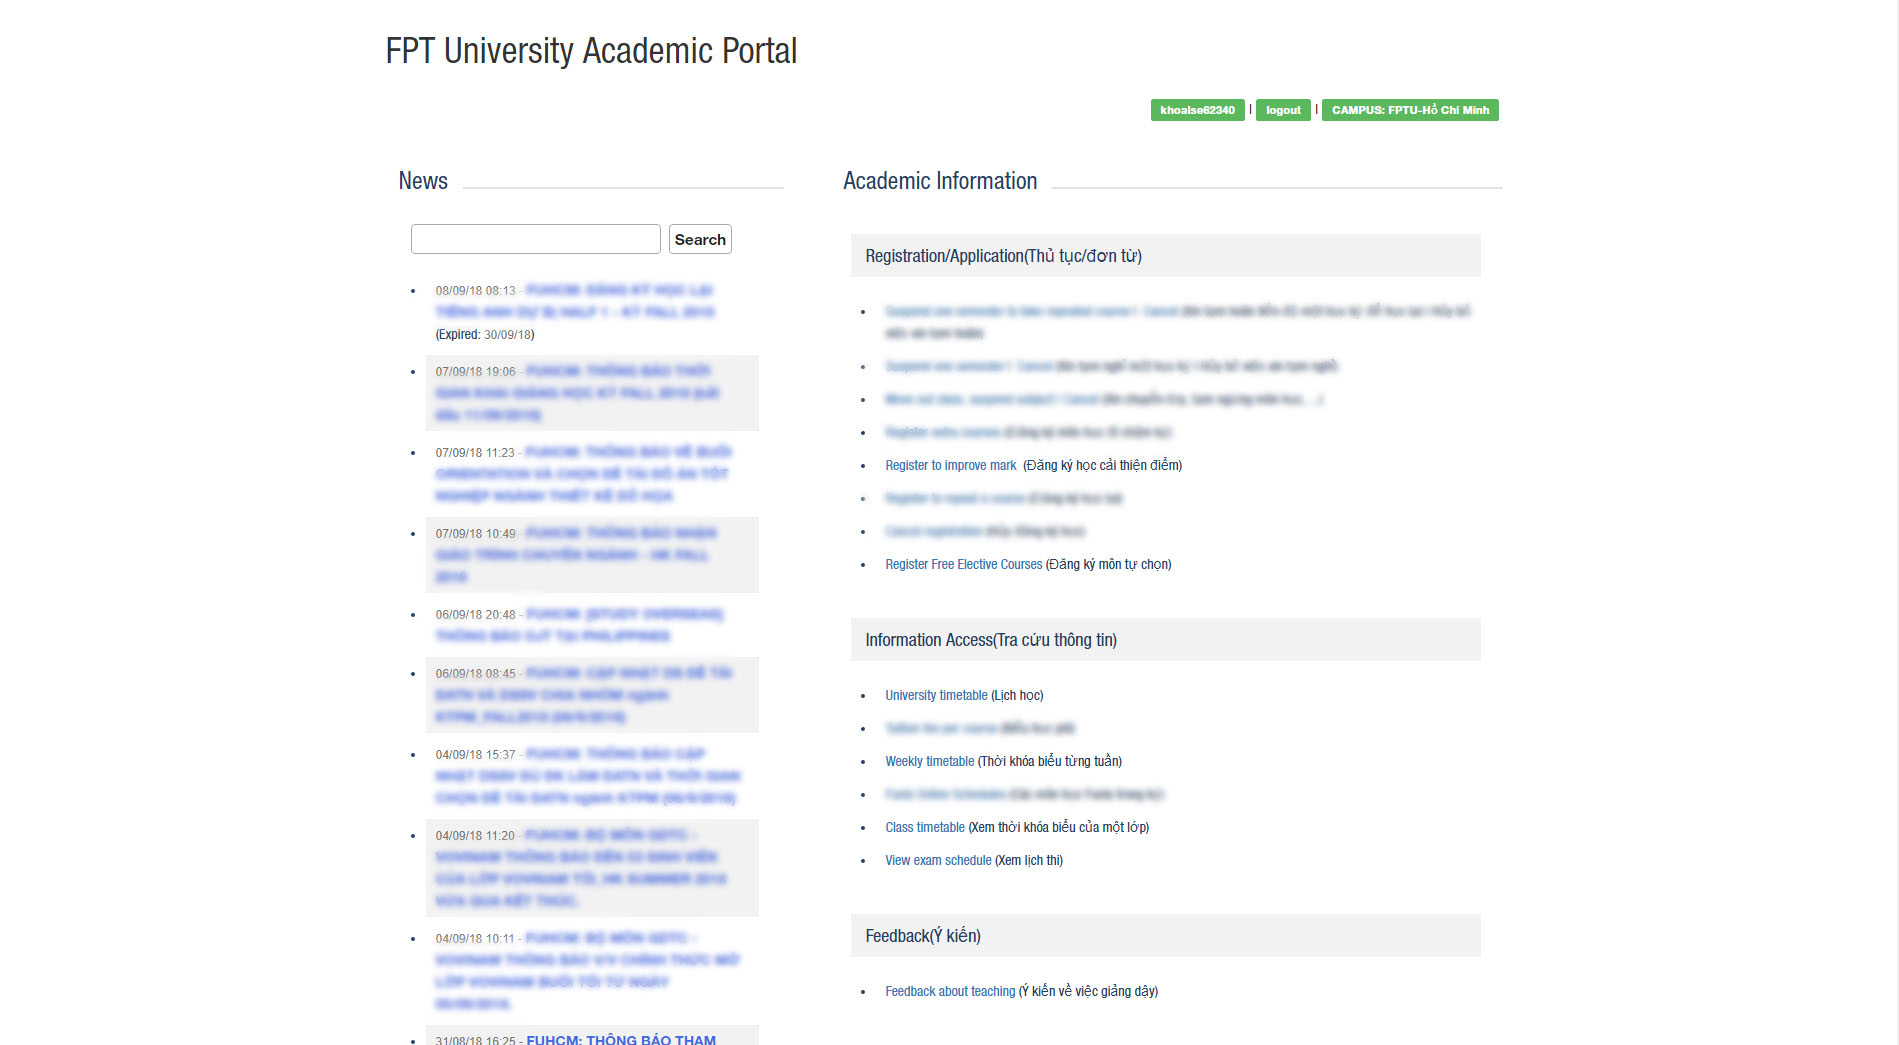The height and width of the screenshot is (1045, 1899).
Task: Click the Academic Information heading
Action: tap(940, 181)
